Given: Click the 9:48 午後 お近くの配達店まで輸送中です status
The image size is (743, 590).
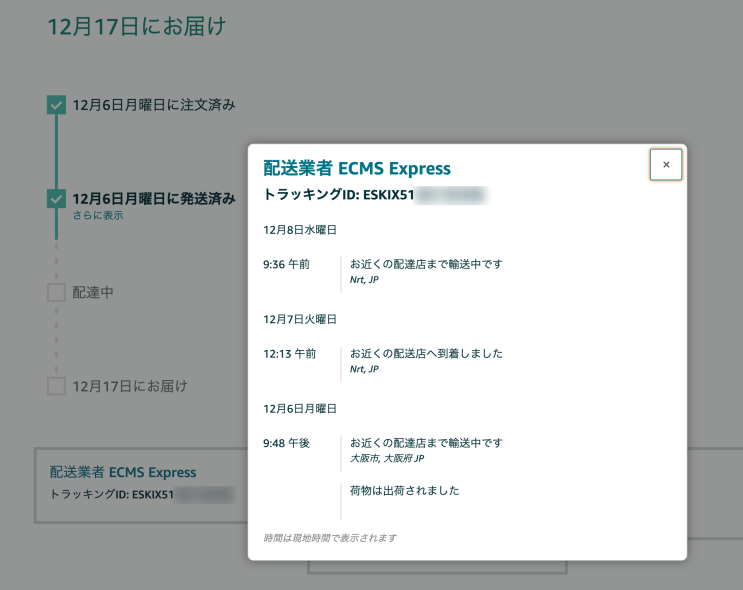Looking at the screenshot, I should click(426, 443).
